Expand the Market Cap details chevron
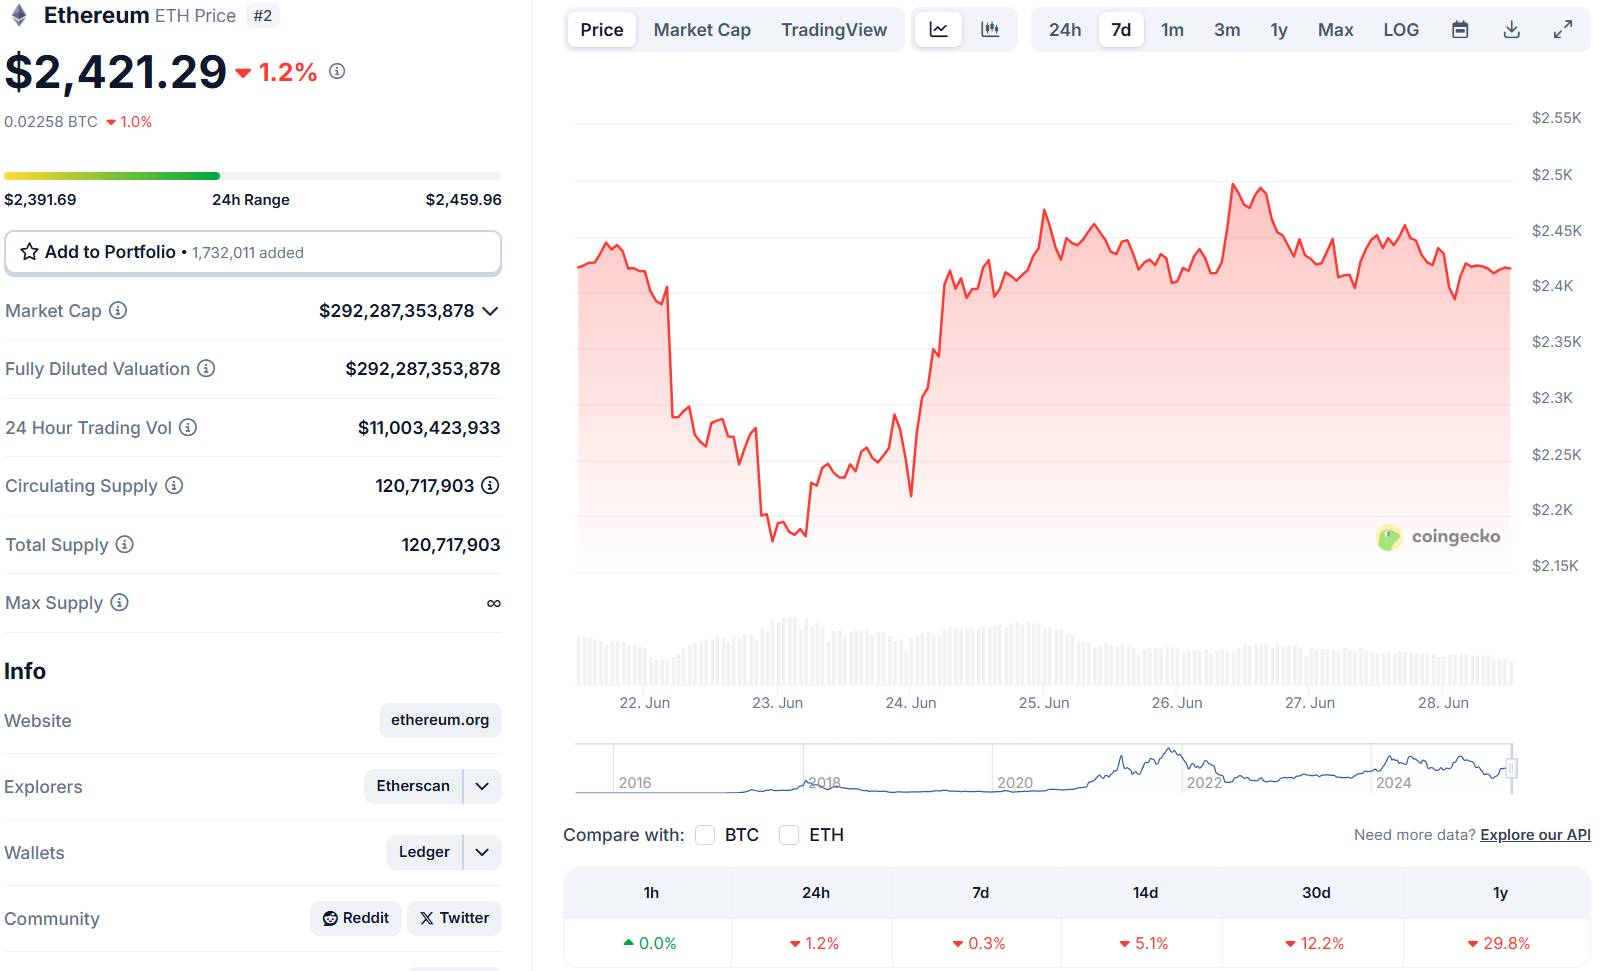Viewport: 1619px width, 971px height. (x=490, y=311)
